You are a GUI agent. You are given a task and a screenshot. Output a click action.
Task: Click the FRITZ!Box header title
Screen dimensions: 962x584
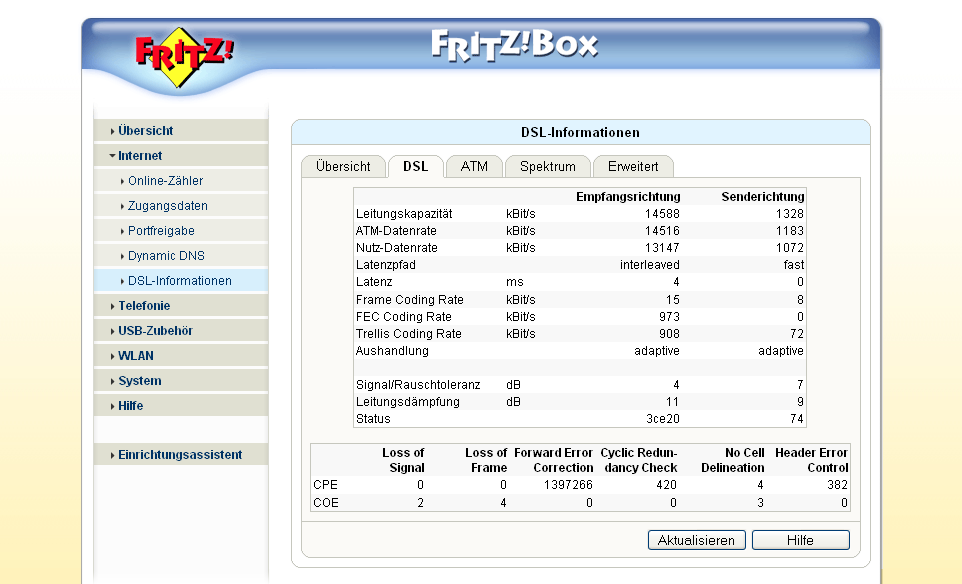(x=514, y=45)
